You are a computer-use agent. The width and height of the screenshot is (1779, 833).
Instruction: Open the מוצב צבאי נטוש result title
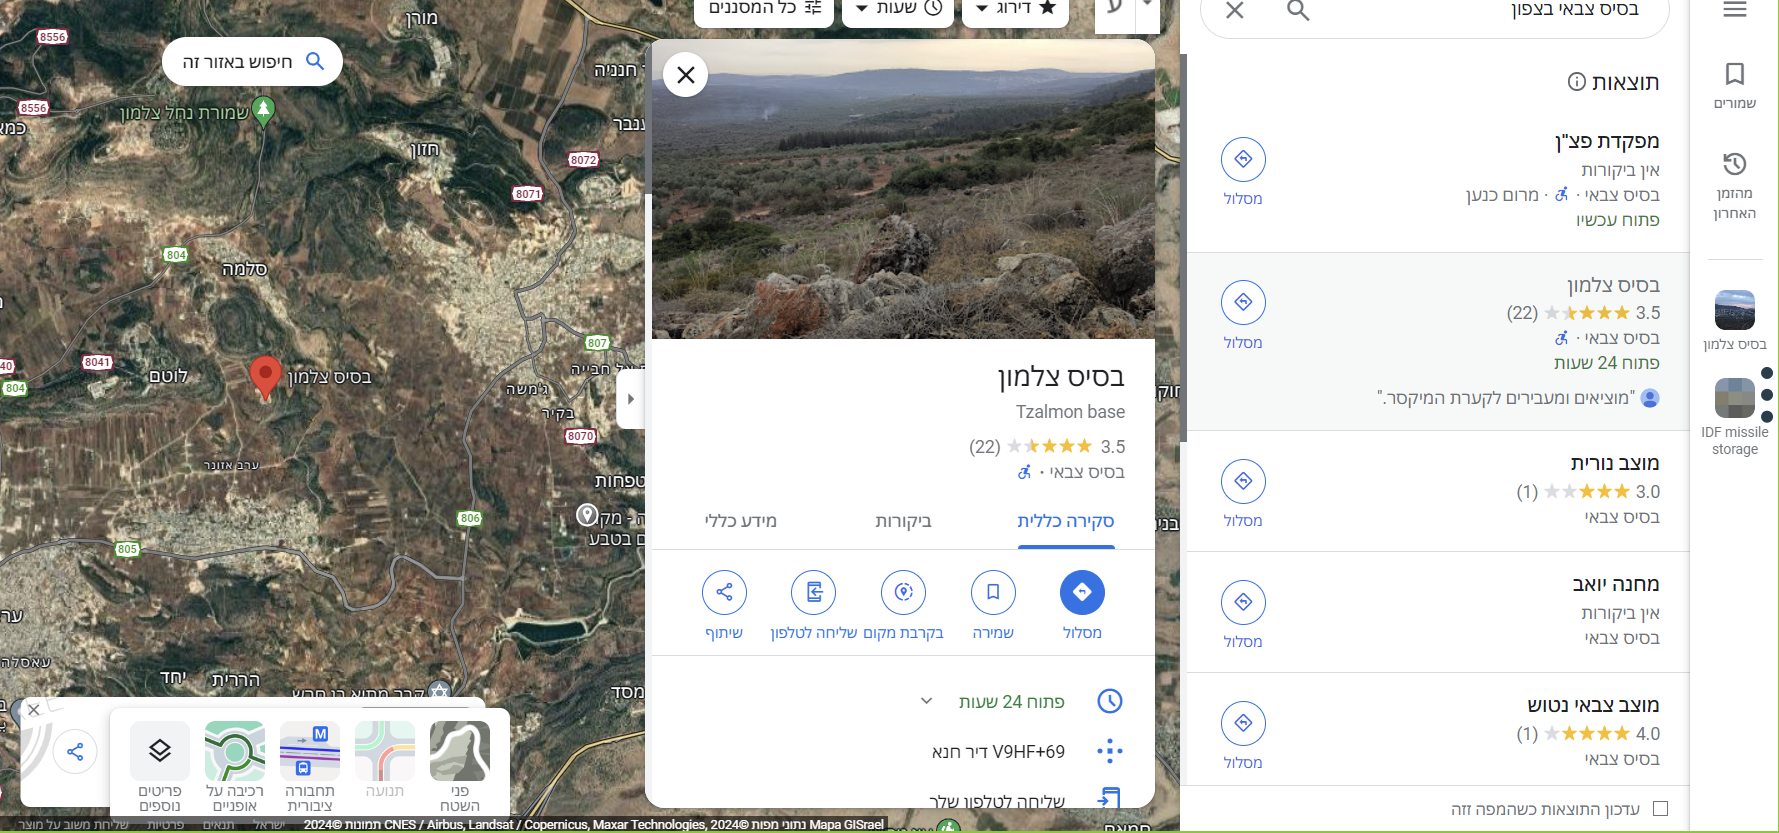[x=1593, y=705]
